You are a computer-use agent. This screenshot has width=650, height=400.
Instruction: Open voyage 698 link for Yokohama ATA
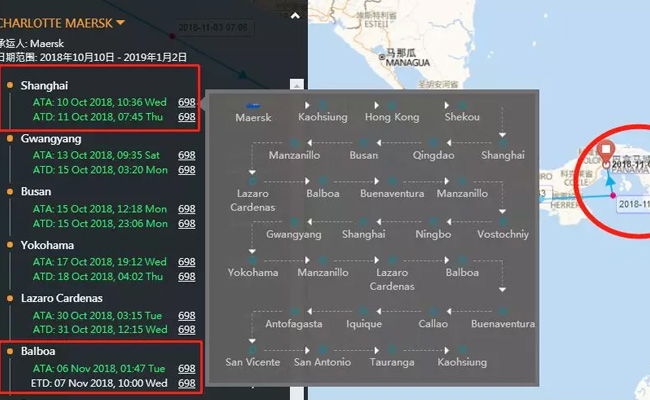click(x=187, y=262)
